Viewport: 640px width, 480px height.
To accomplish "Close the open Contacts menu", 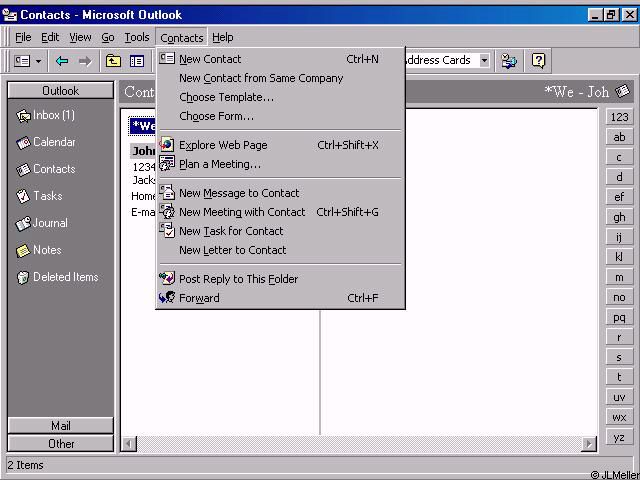I will 182,38.
